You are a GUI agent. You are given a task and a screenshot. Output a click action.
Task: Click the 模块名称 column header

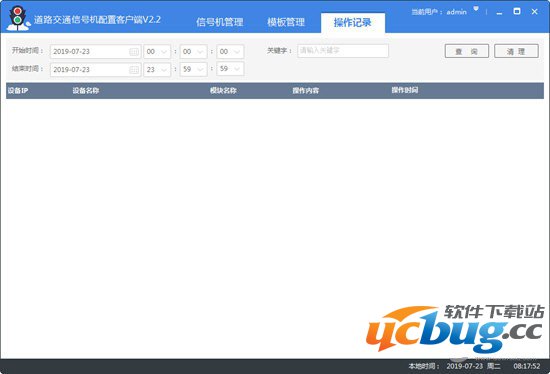pos(223,91)
